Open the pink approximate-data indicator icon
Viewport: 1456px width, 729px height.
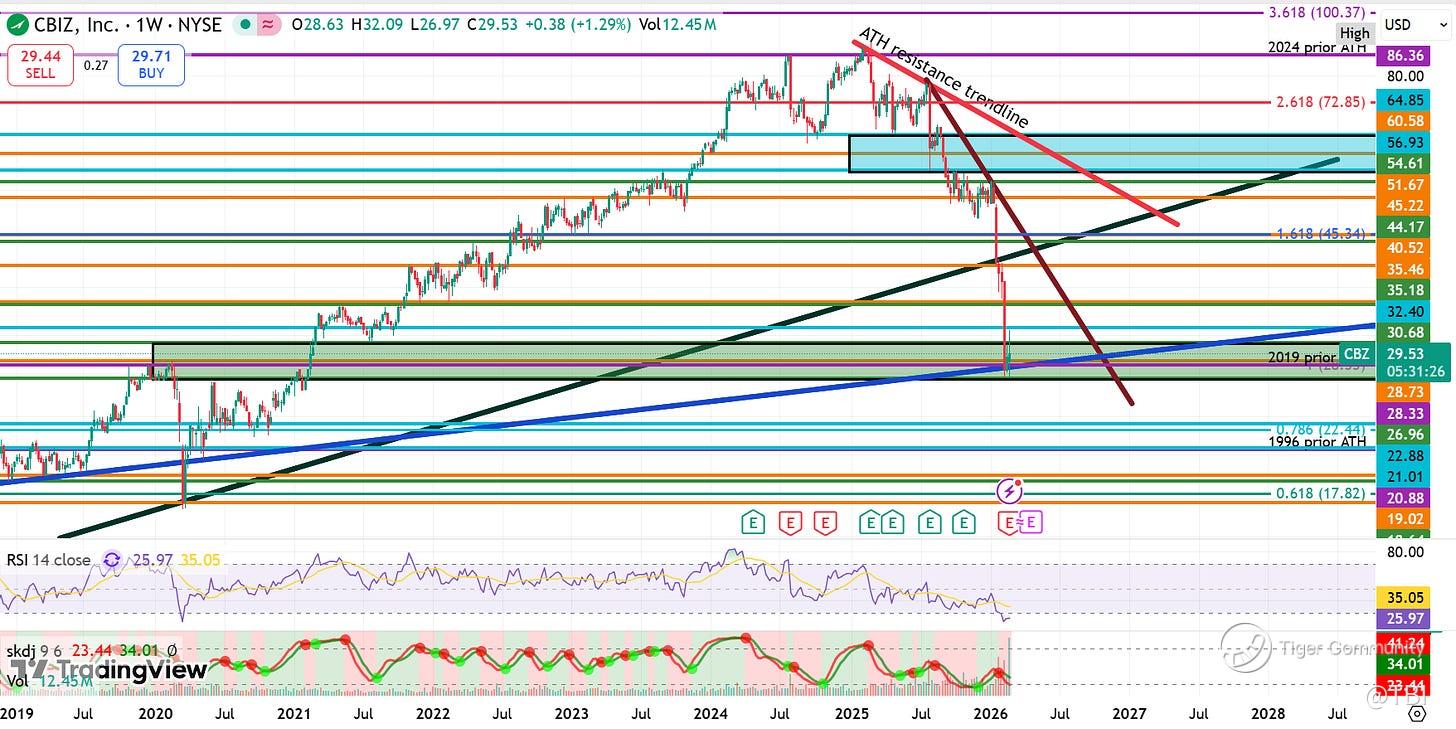coord(268,24)
